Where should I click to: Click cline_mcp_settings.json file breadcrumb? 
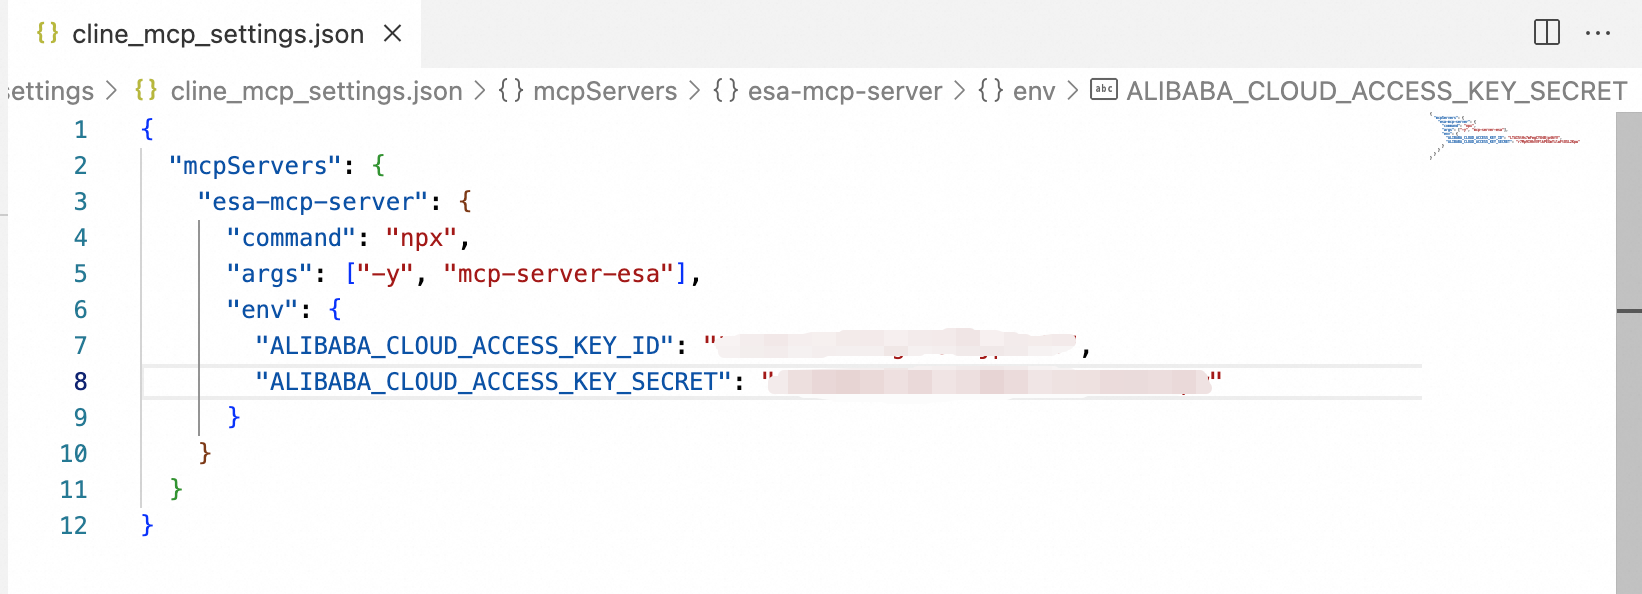click(x=316, y=91)
